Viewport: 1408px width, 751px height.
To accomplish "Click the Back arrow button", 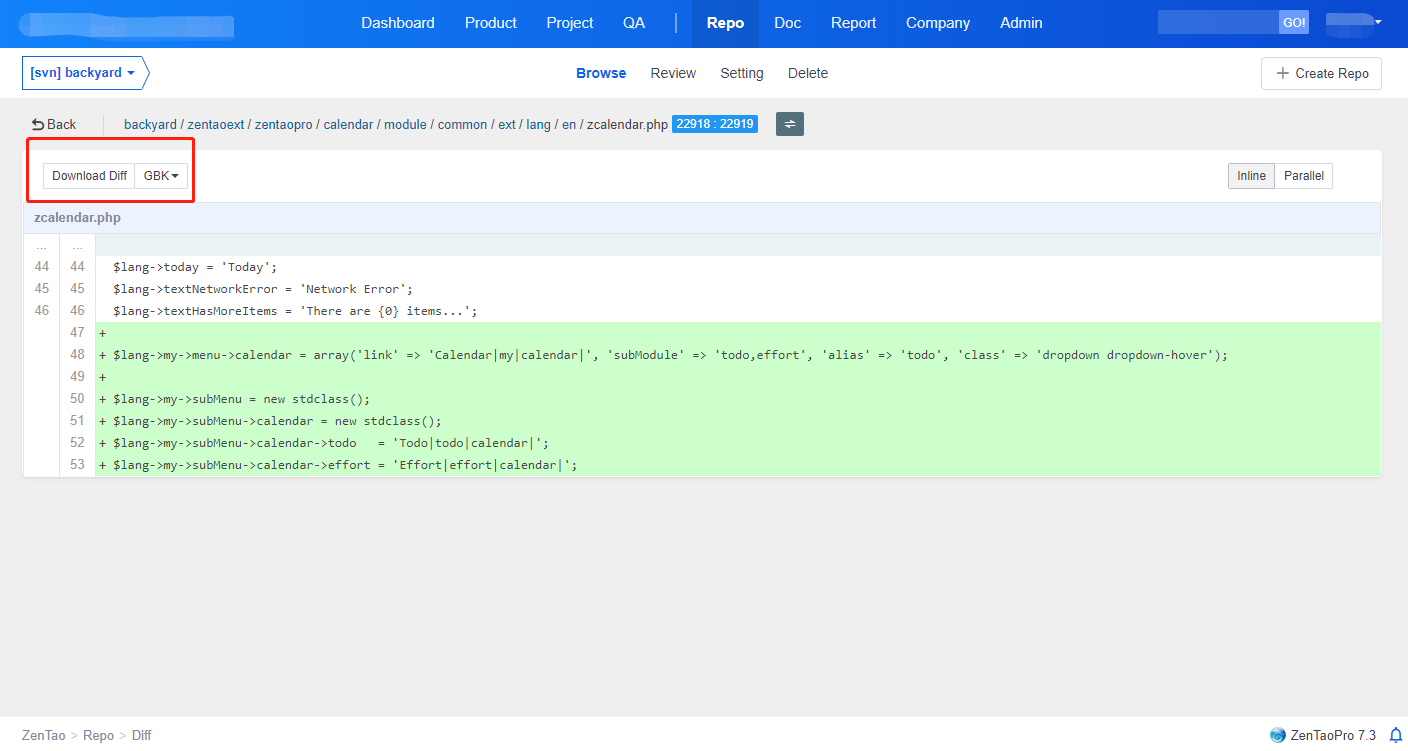I will coord(54,124).
